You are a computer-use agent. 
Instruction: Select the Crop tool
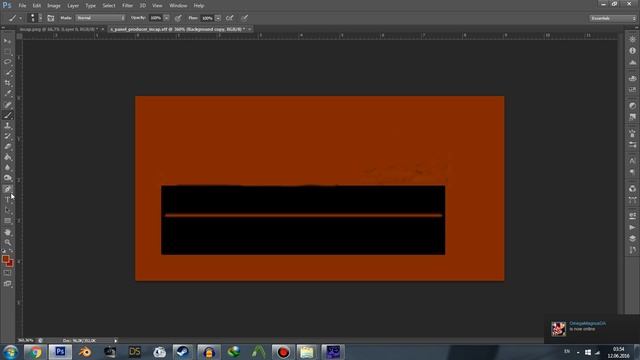point(7,83)
